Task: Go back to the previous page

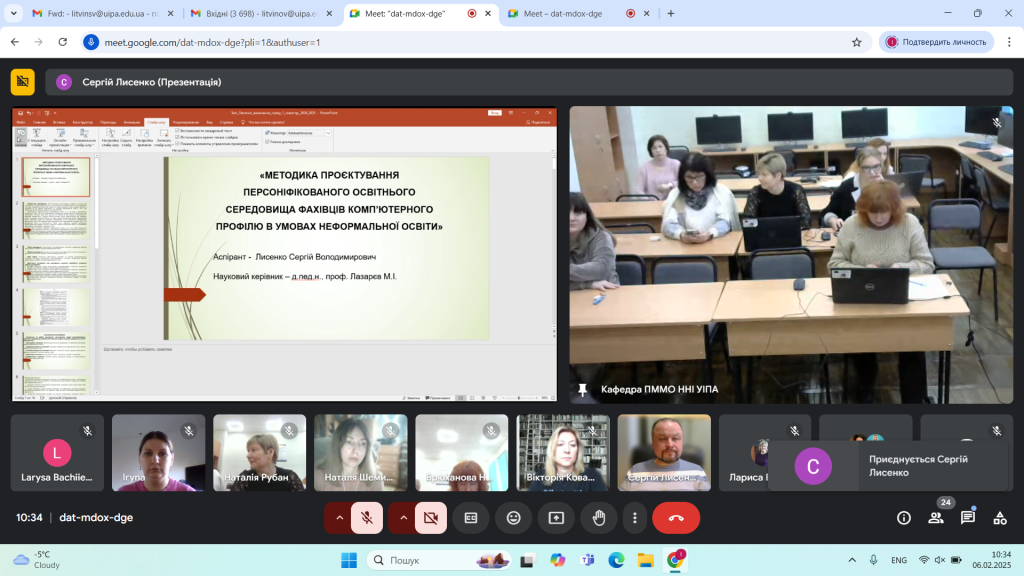Action: (x=15, y=42)
